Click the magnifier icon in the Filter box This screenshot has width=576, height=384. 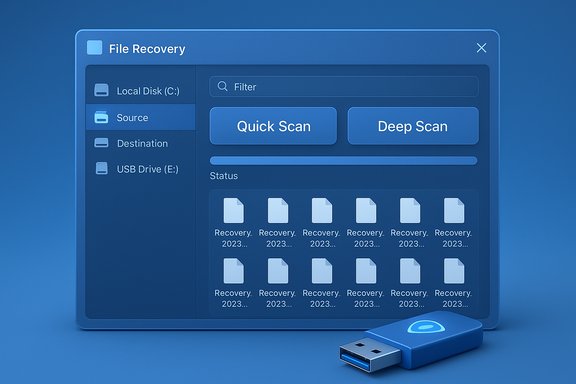tap(222, 86)
